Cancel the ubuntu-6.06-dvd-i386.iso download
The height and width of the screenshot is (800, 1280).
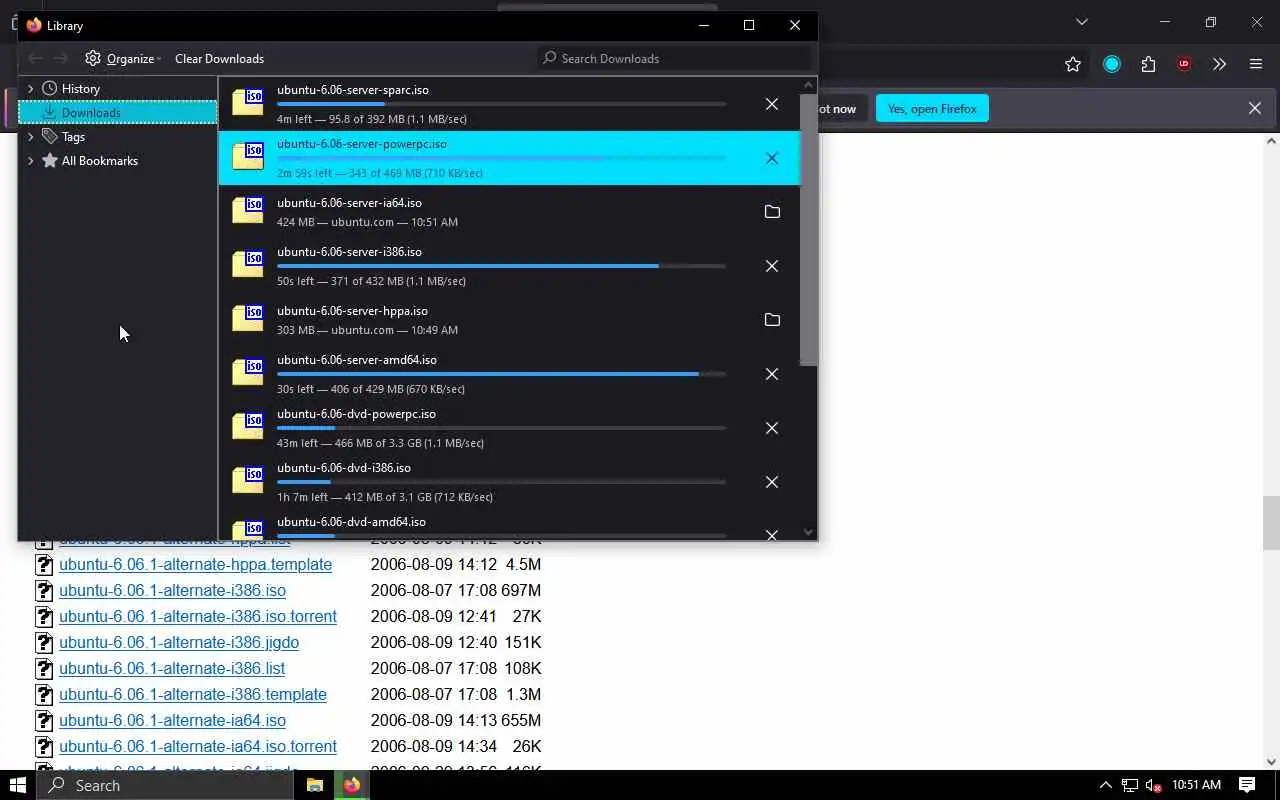771,482
